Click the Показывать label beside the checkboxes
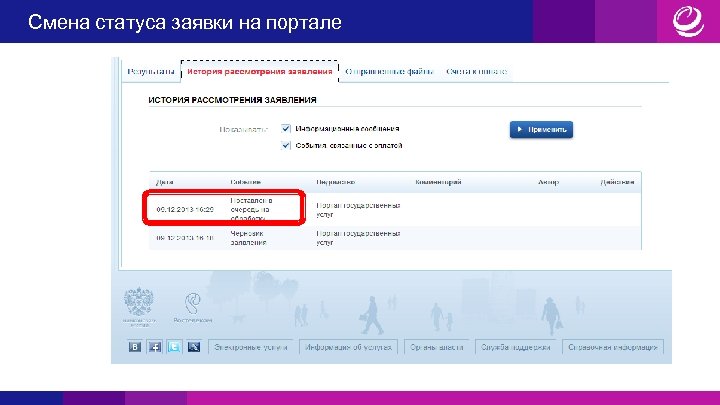Image resolution: width=720 pixels, height=405 pixels. coord(243,130)
